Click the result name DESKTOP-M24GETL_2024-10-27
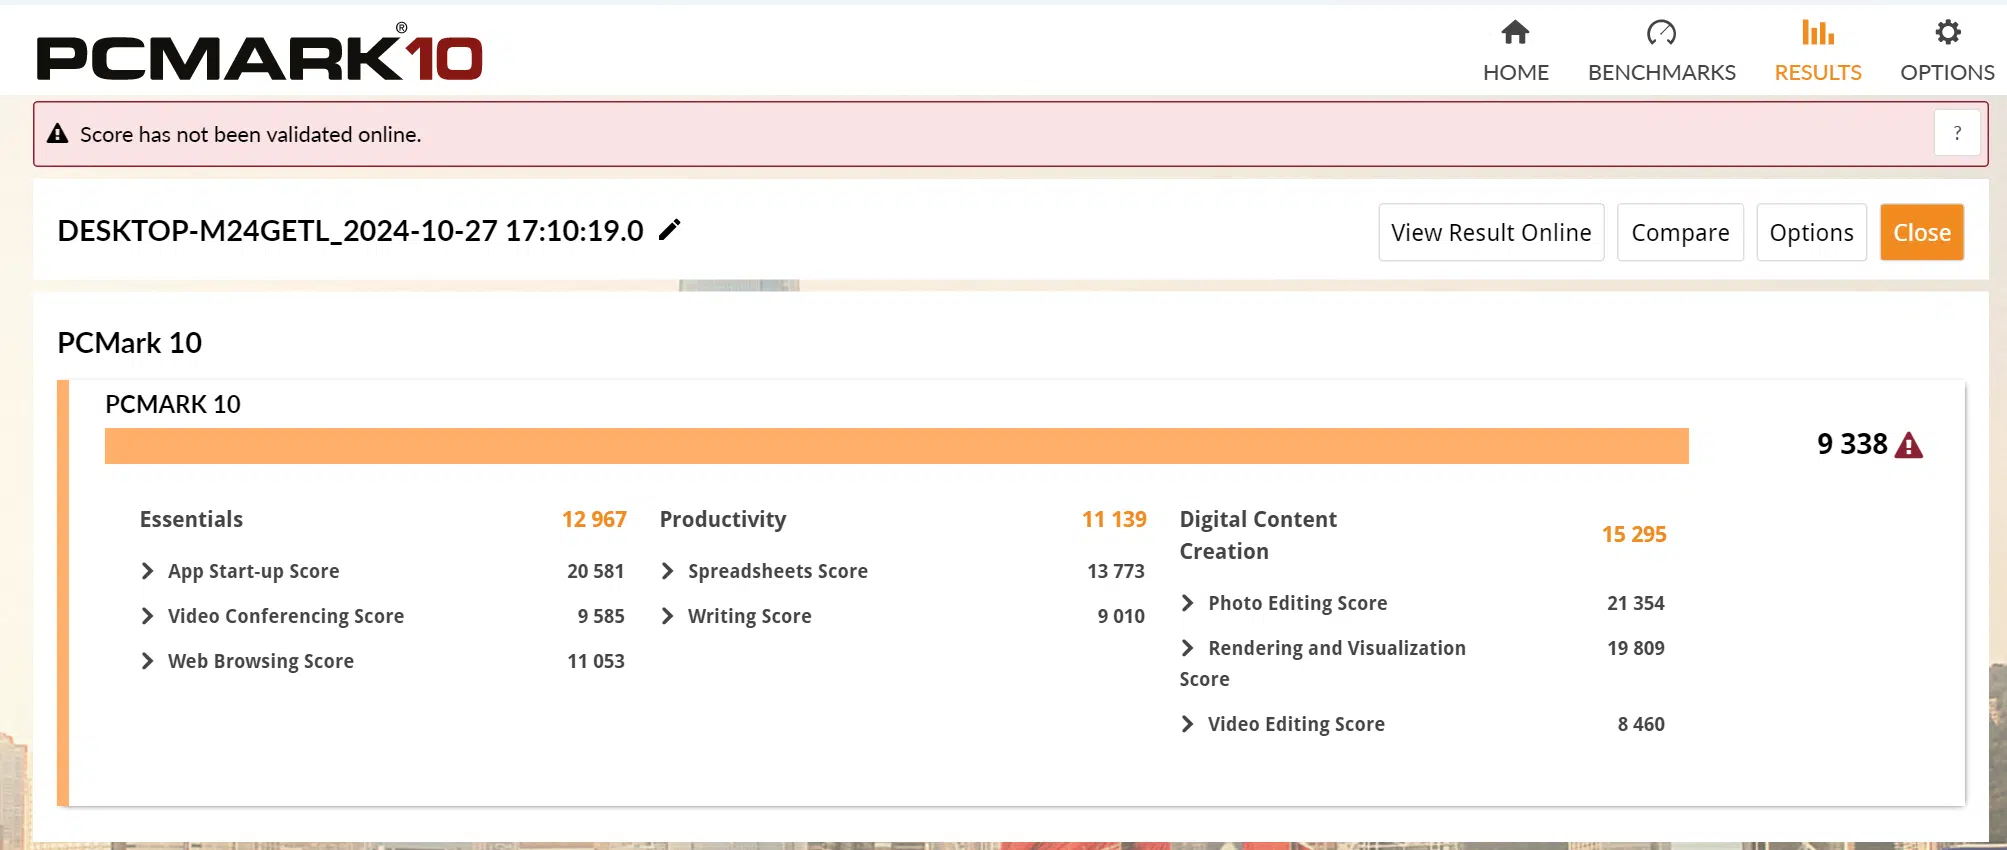The height and width of the screenshot is (850, 2007). pos(350,231)
